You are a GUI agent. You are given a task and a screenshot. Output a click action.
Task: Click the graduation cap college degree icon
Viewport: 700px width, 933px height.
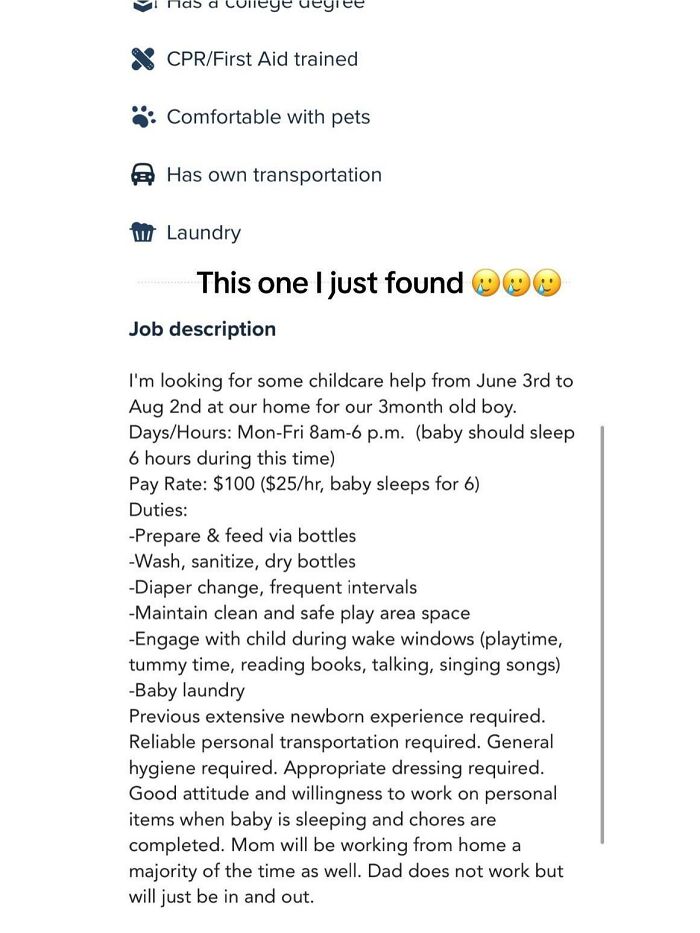click(x=143, y=5)
